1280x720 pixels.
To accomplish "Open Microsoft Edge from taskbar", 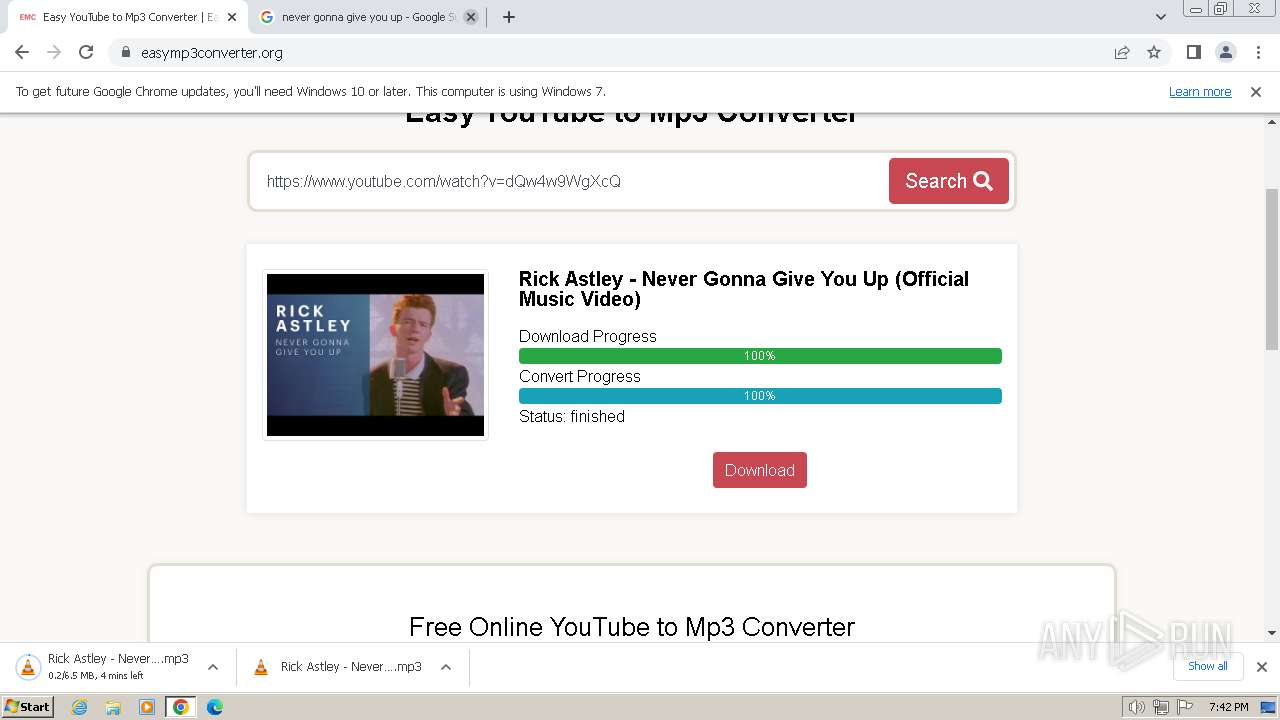I will pos(214,707).
